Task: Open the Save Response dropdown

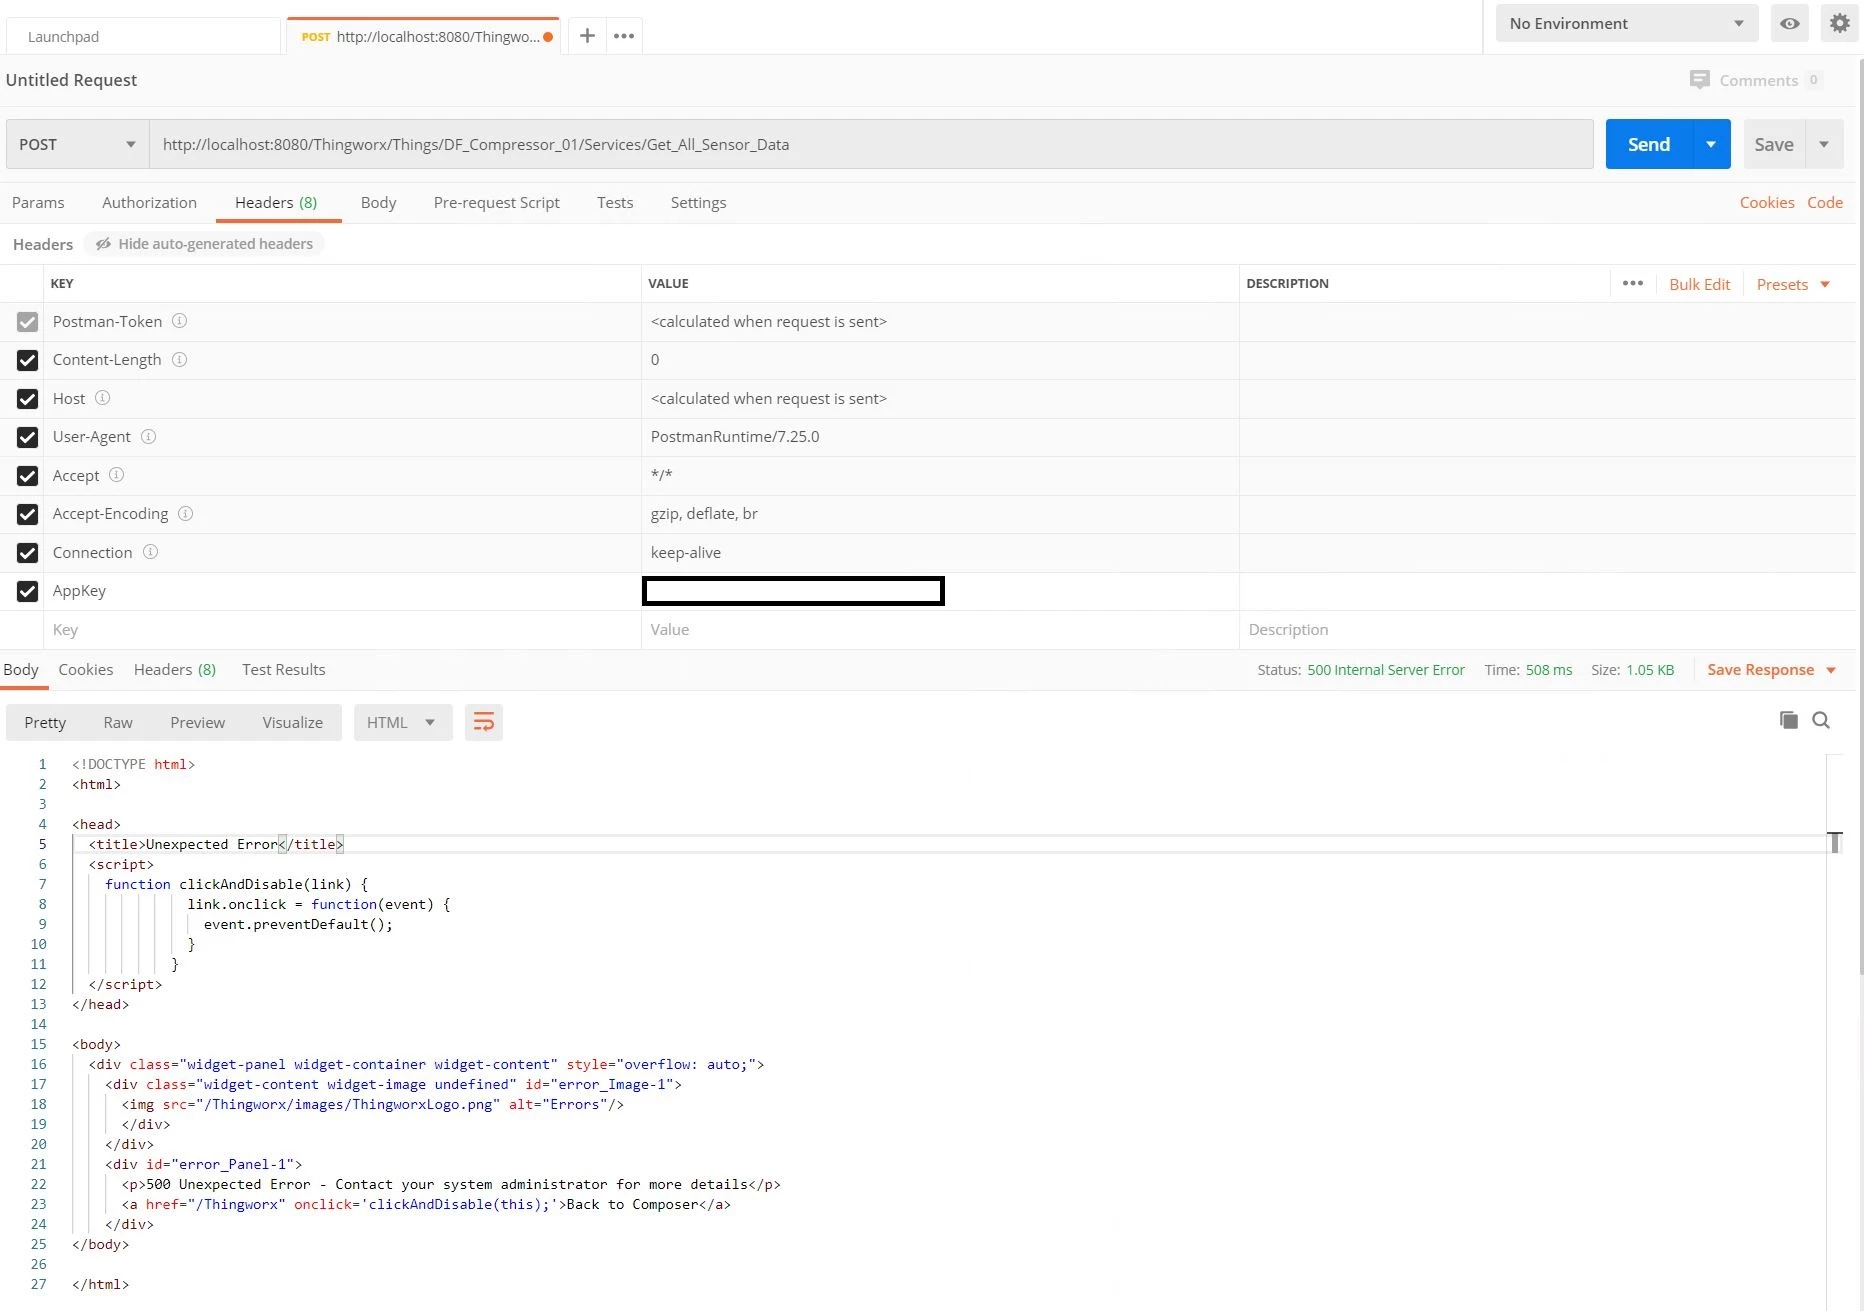Action: [1771, 669]
